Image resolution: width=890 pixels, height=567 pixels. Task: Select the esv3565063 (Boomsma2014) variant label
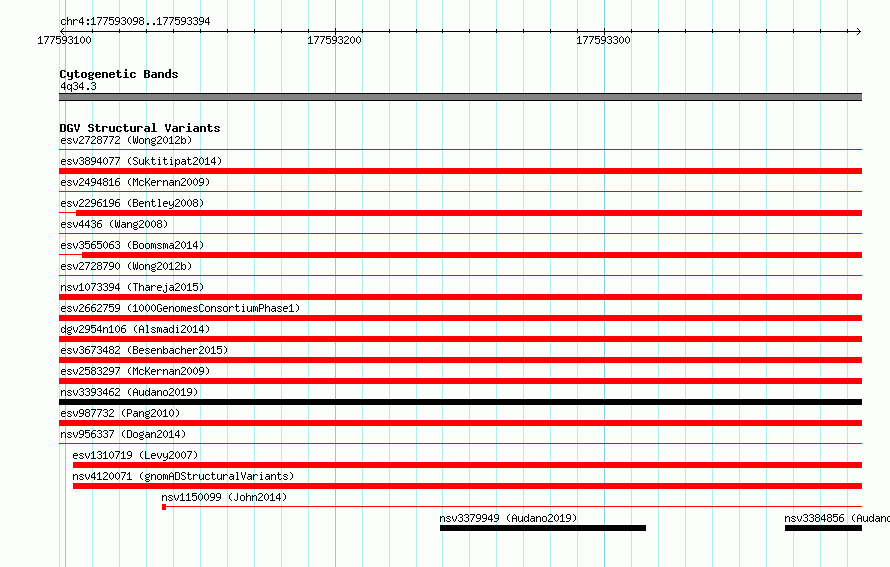pos(132,245)
